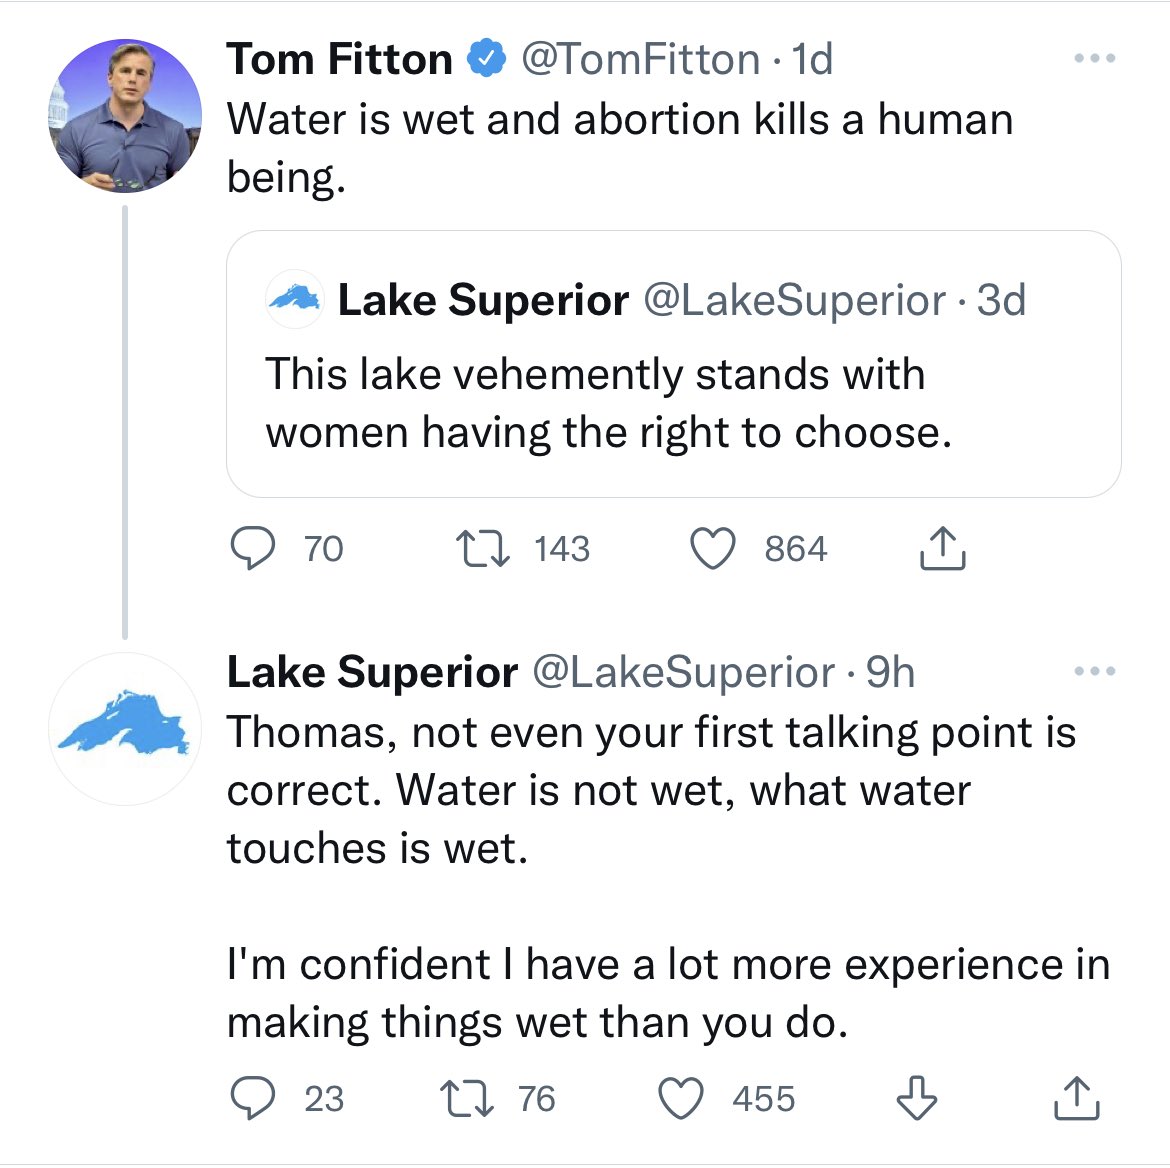Open the @TomFitton handle link
1170x1168 pixels.
click(640, 60)
